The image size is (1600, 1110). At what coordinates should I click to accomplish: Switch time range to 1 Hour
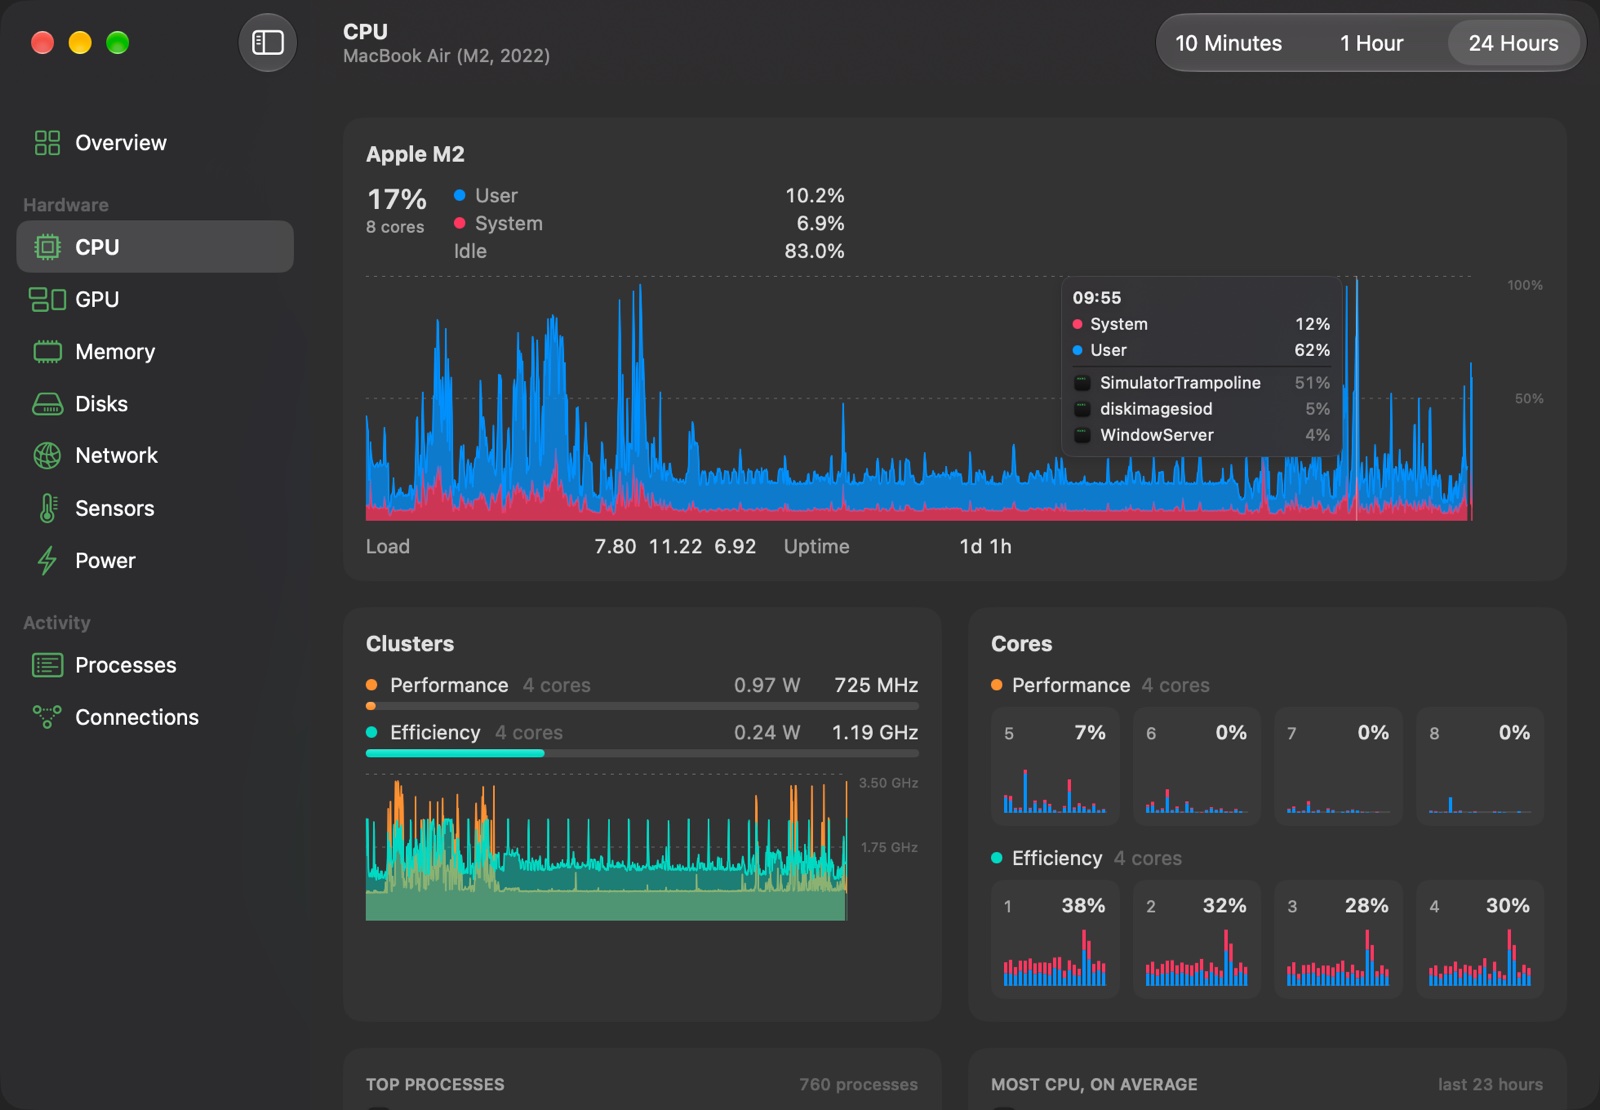1371,43
